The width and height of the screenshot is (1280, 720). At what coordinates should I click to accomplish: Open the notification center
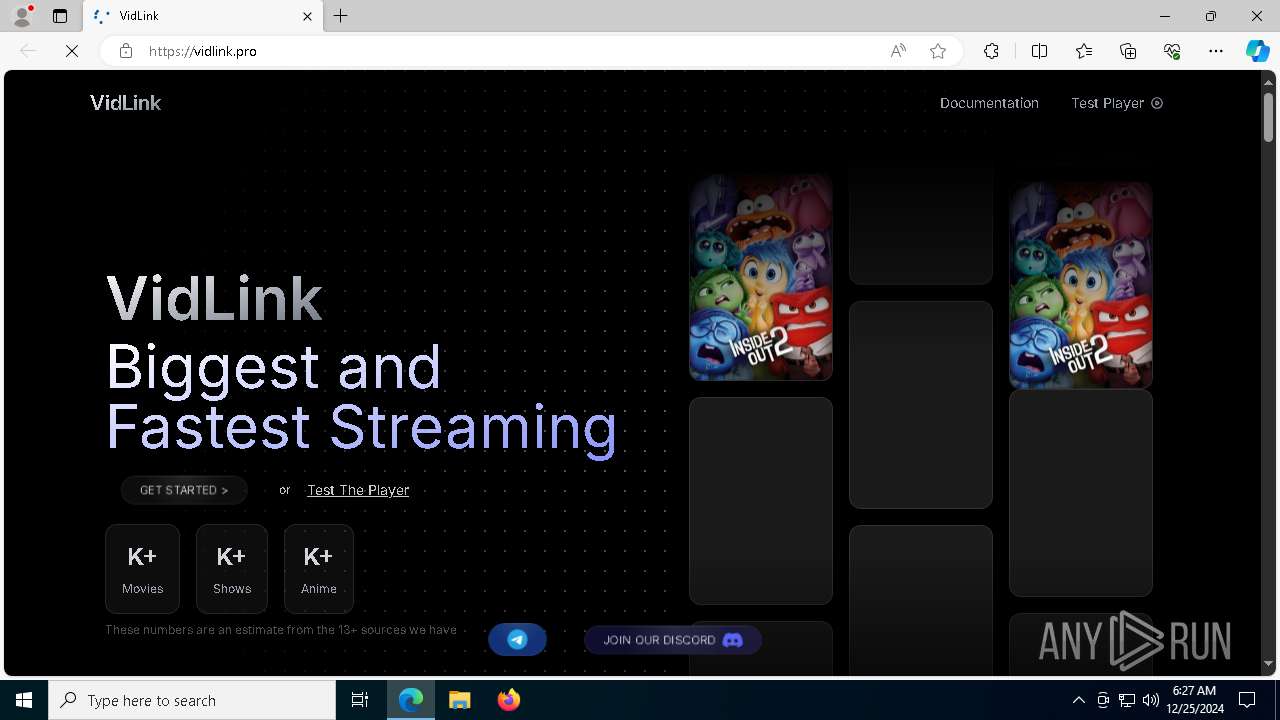tap(1247, 700)
